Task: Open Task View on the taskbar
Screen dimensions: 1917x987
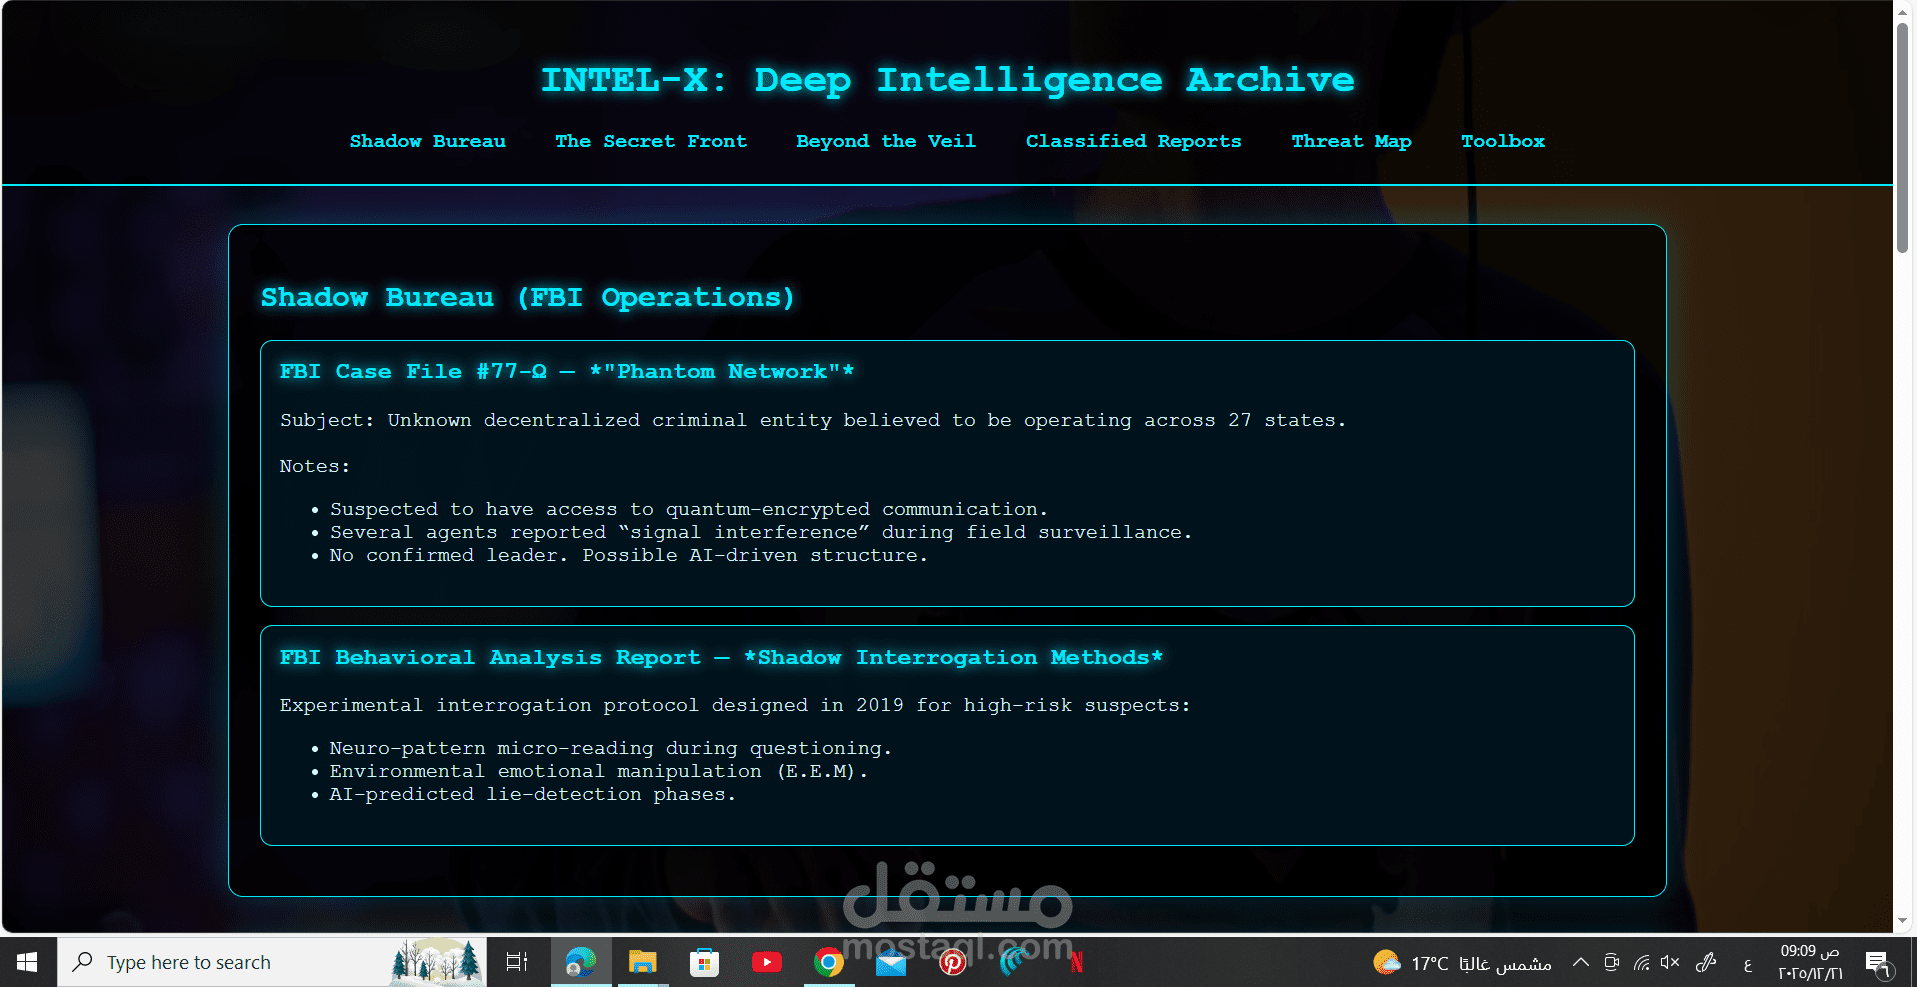Action: pos(517,962)
